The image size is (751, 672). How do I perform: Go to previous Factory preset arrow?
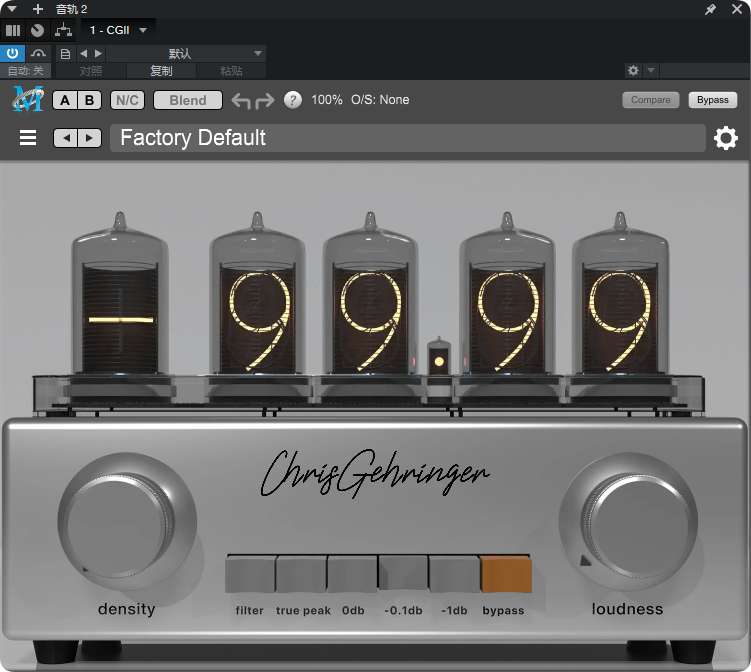tap(66, 138)
